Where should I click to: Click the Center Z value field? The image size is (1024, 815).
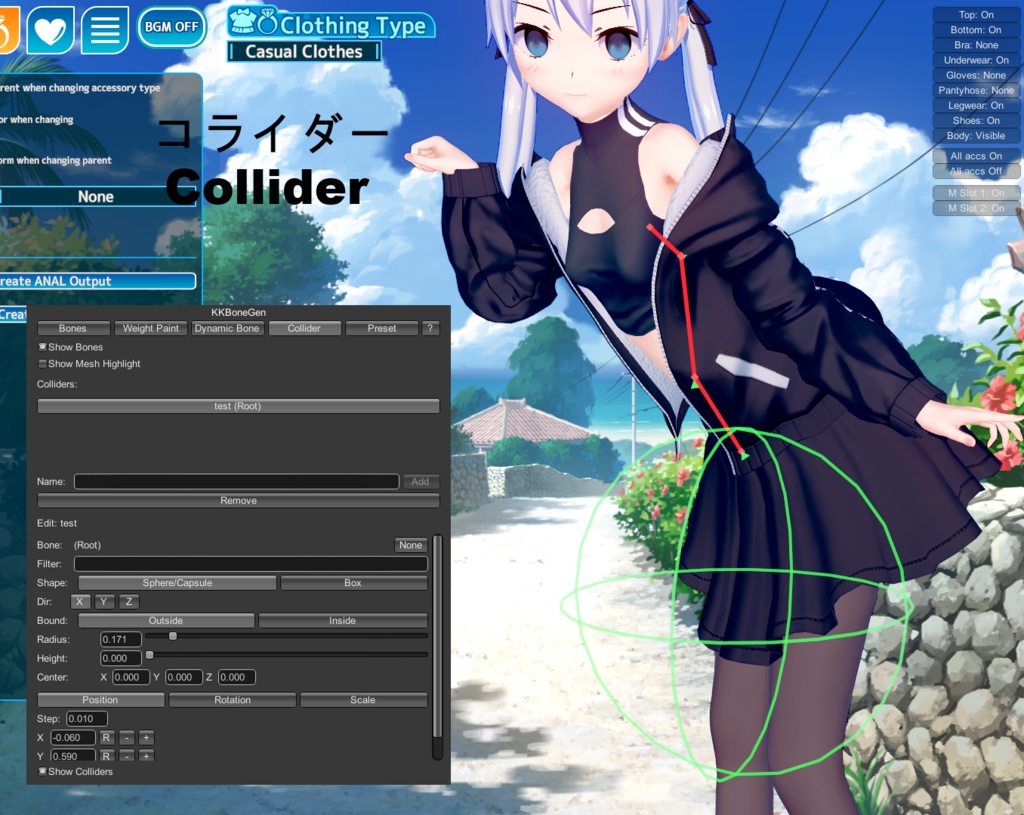(236, 677)
